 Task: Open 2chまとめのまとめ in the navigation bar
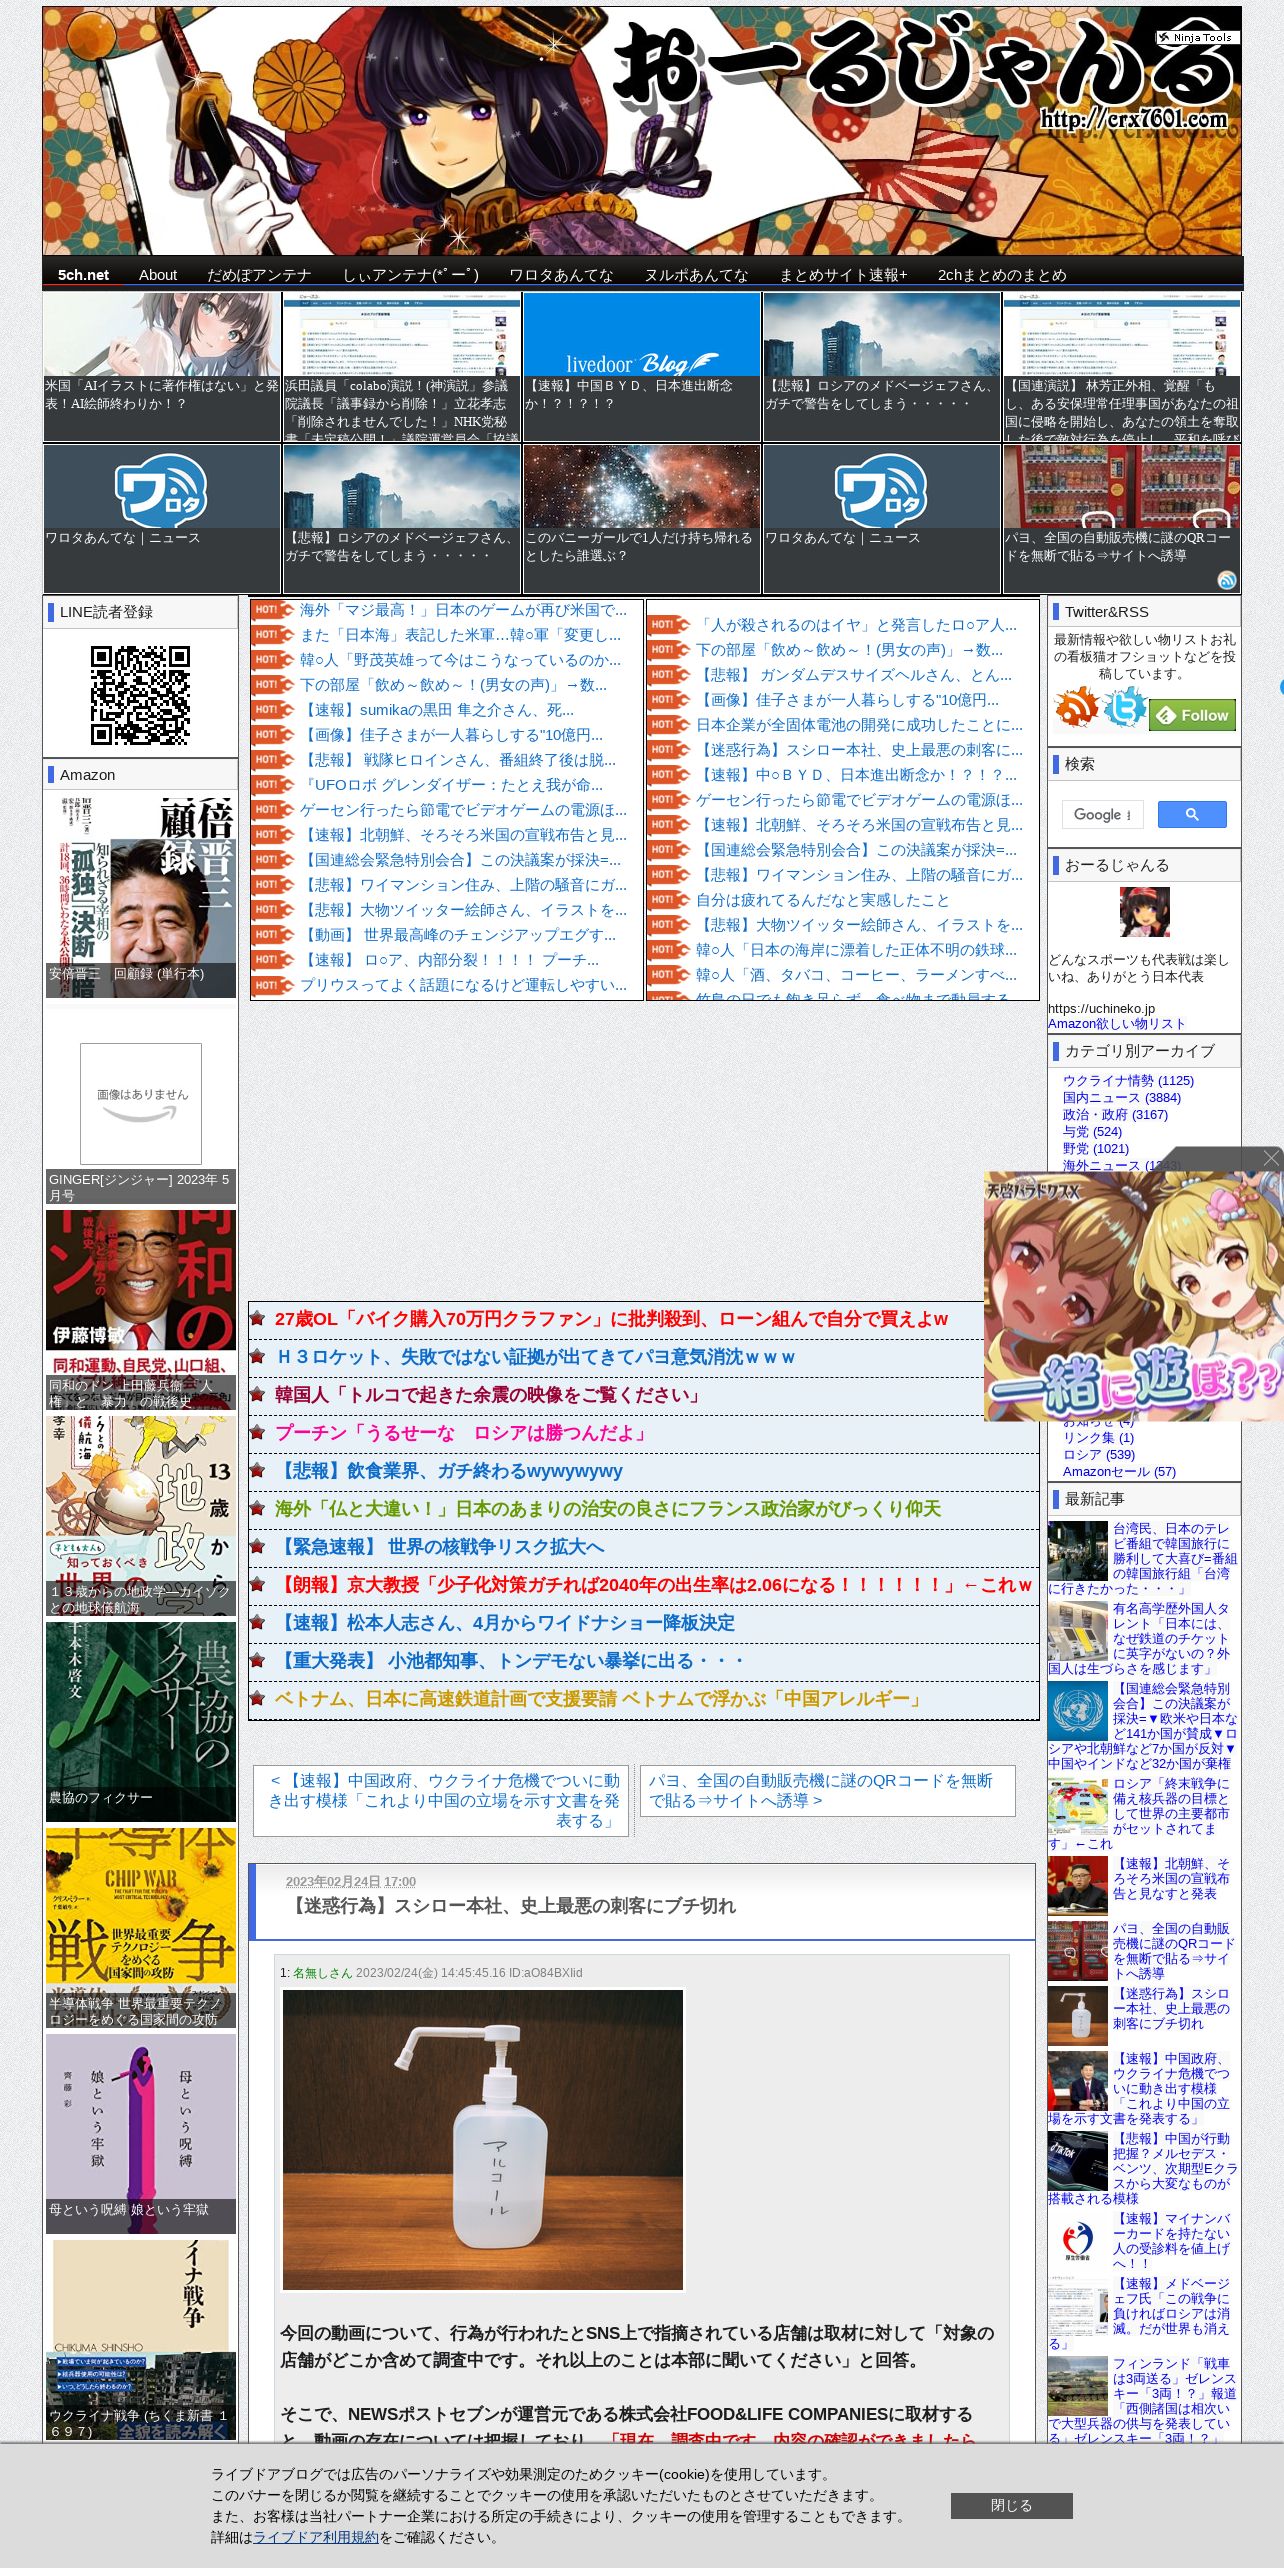pos(1002,275)
